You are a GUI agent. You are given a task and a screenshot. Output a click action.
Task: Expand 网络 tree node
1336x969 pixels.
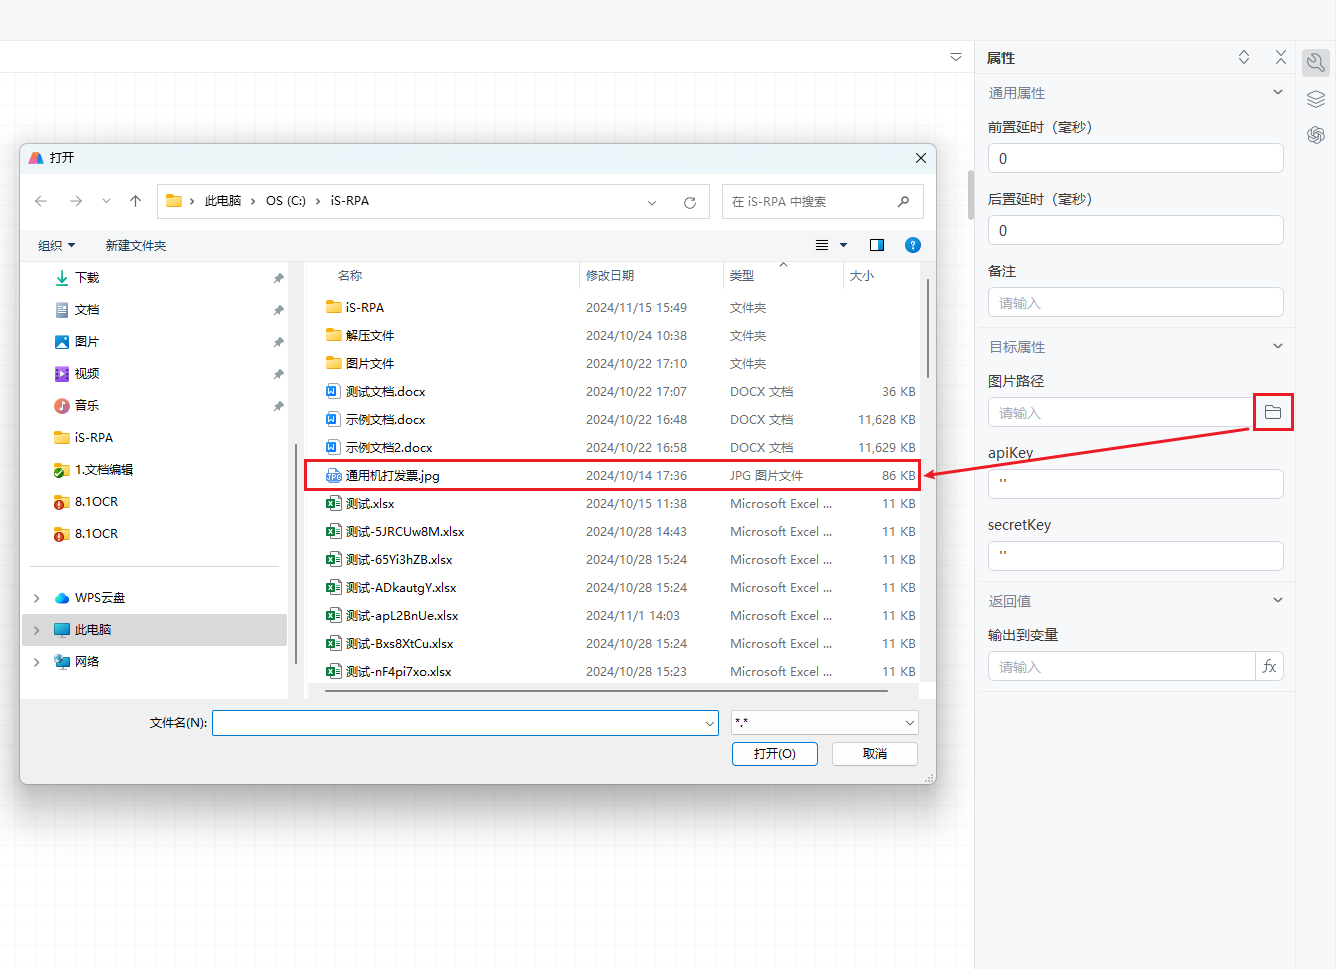point(37,662)
